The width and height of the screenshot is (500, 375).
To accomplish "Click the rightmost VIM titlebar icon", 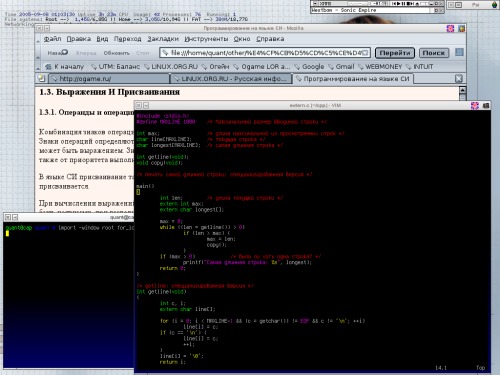I will (486, 105).
